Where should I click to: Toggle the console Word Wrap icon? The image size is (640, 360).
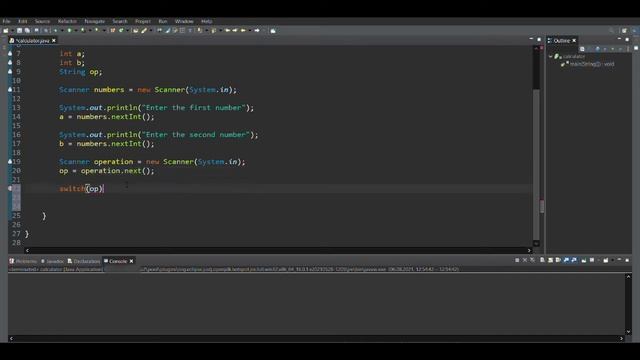(x=558, y=260)
